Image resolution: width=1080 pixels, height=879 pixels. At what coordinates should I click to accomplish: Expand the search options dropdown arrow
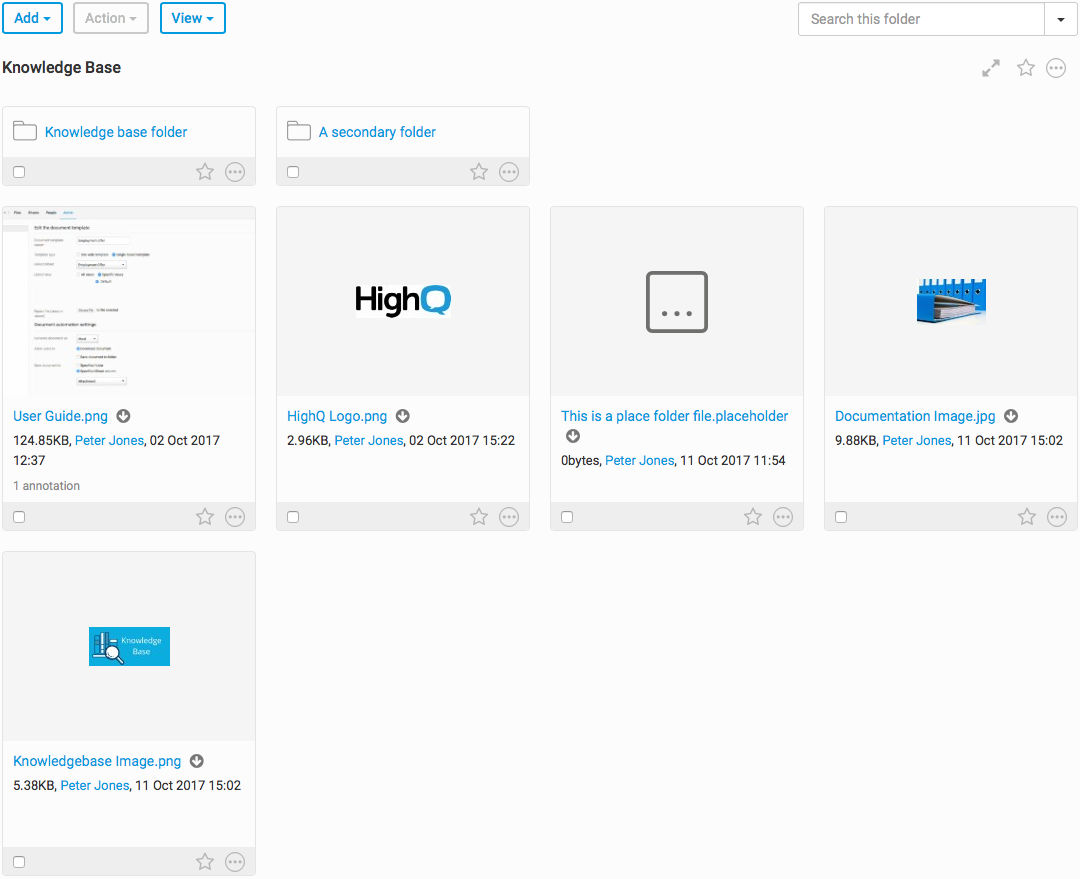click(x=1061, y=19)
